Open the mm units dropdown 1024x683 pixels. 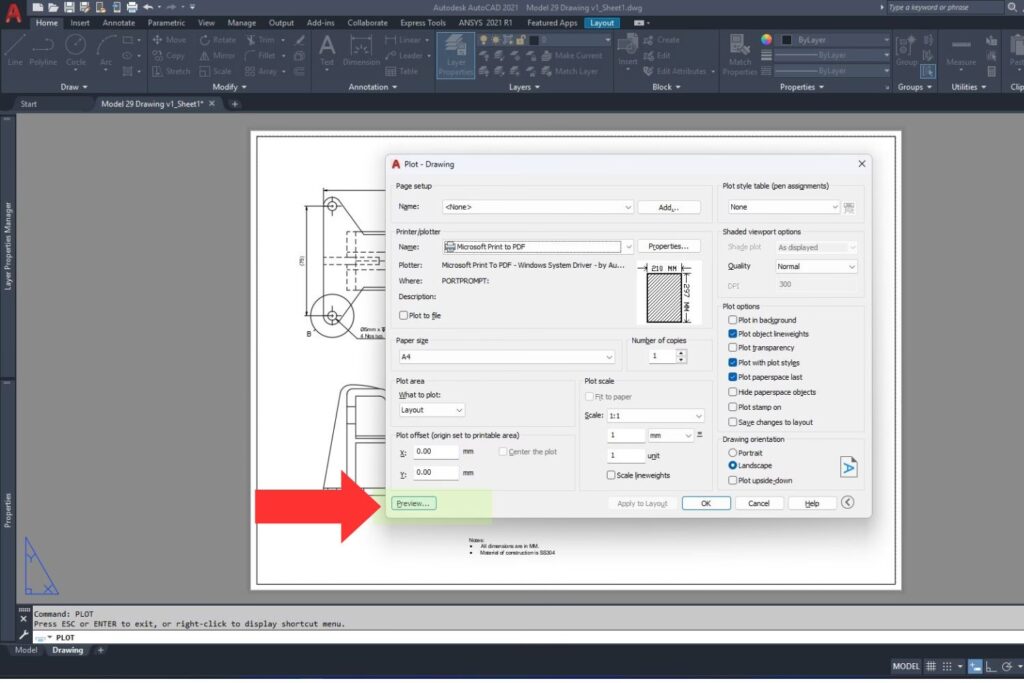pos(670,436)
